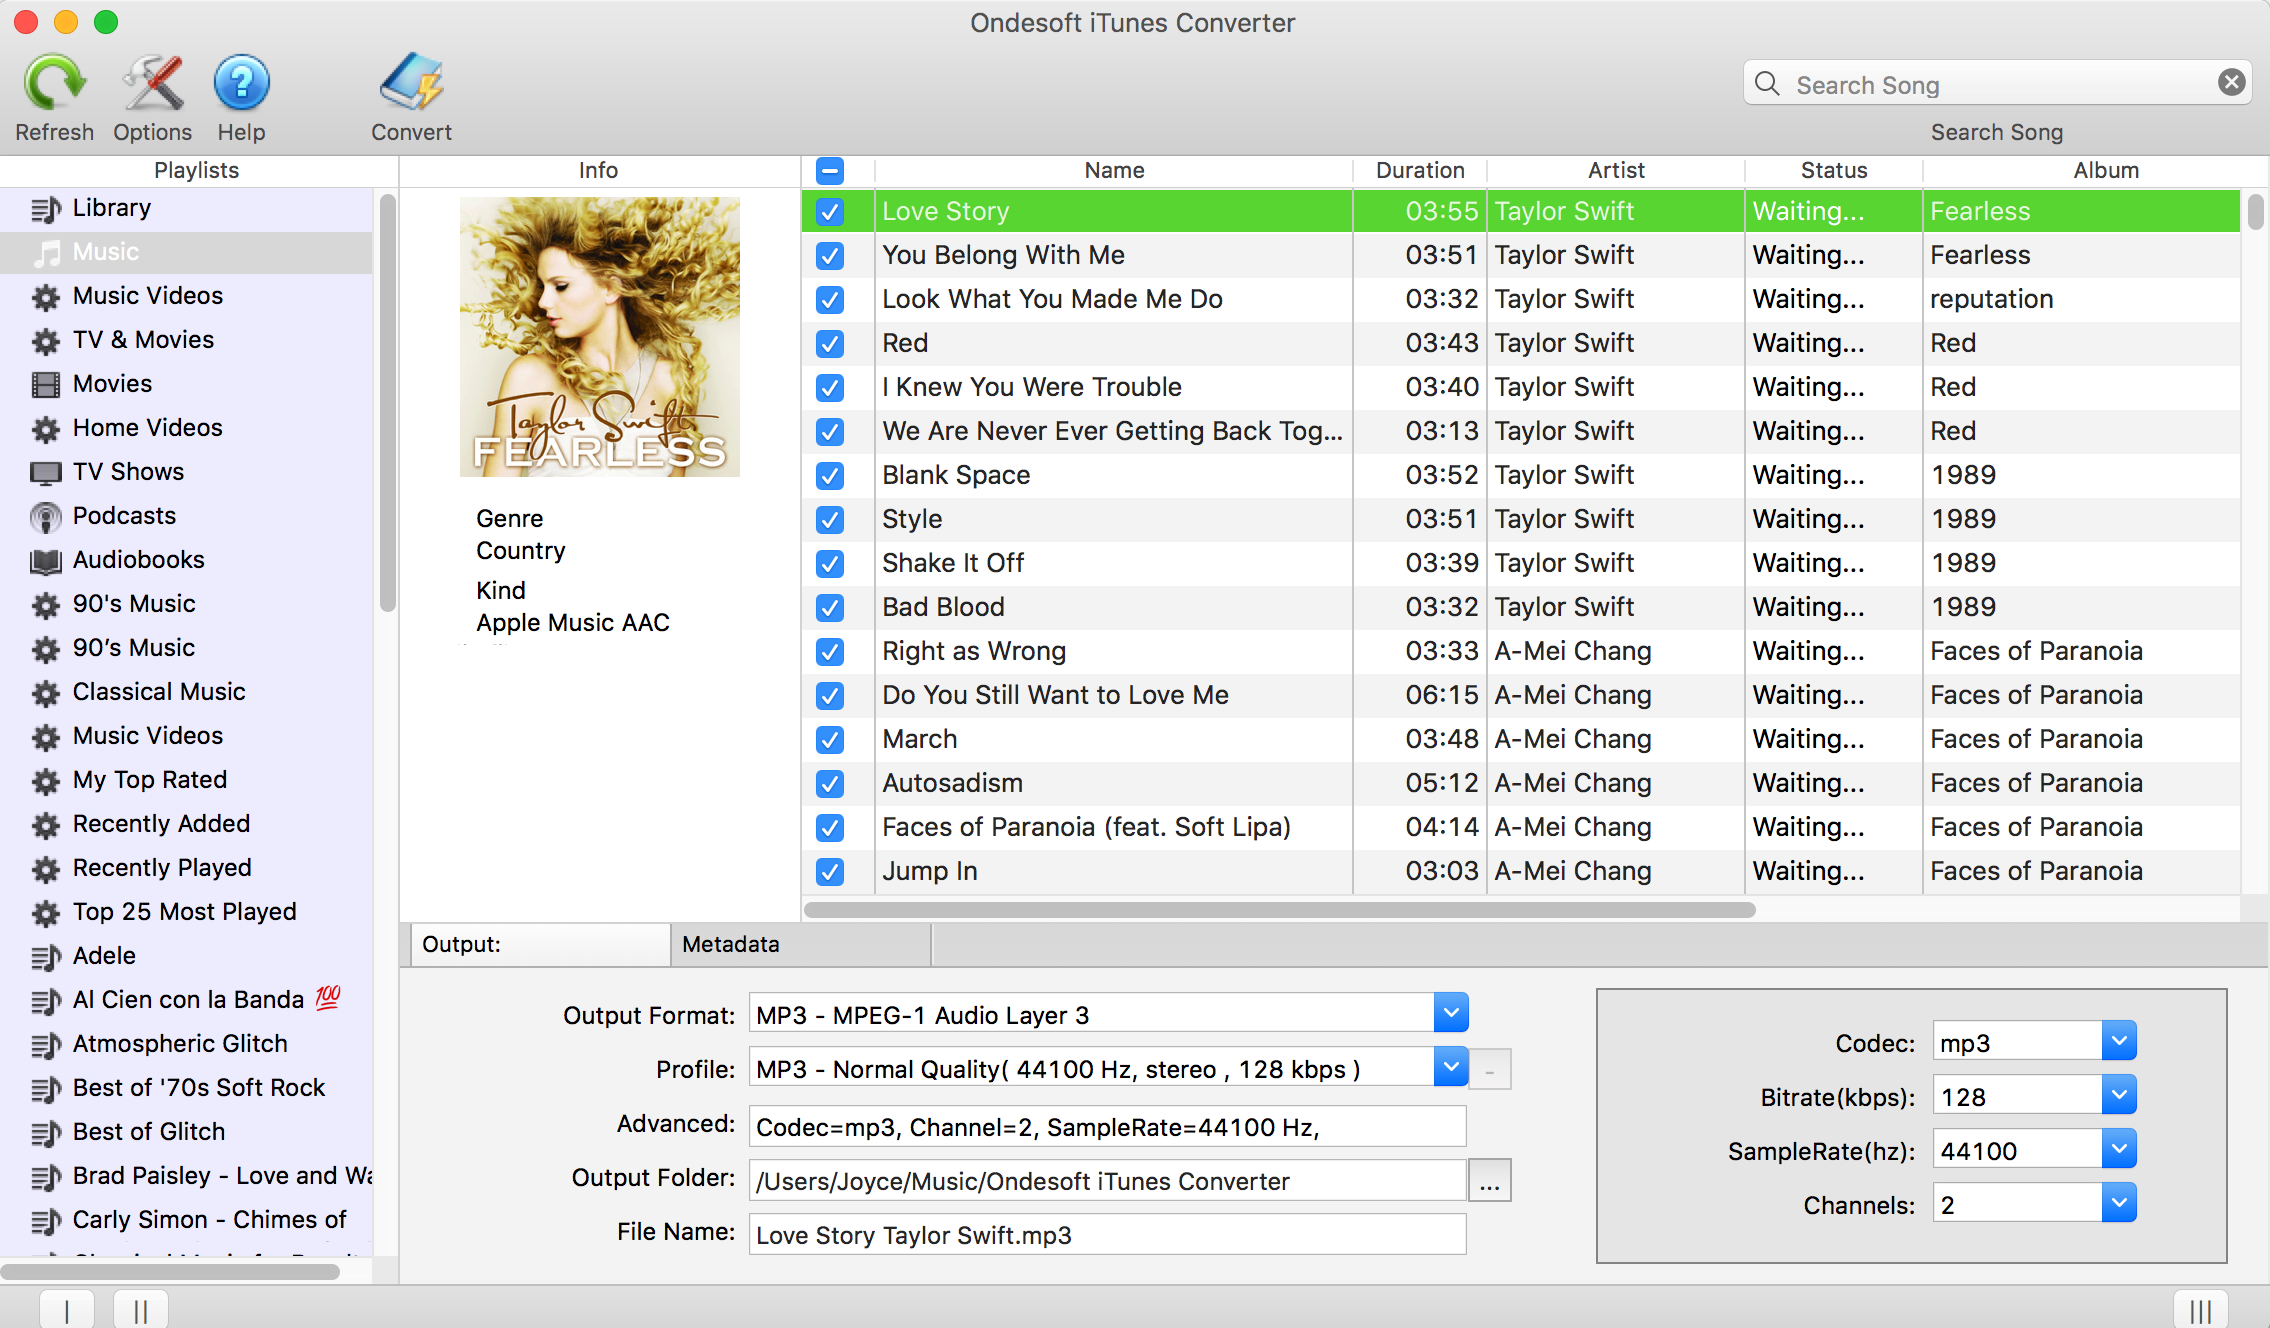Viewport: 2270px width, 1328px height.
Task: Toggle checkbox for Love Story song
Action: [828, 209]
